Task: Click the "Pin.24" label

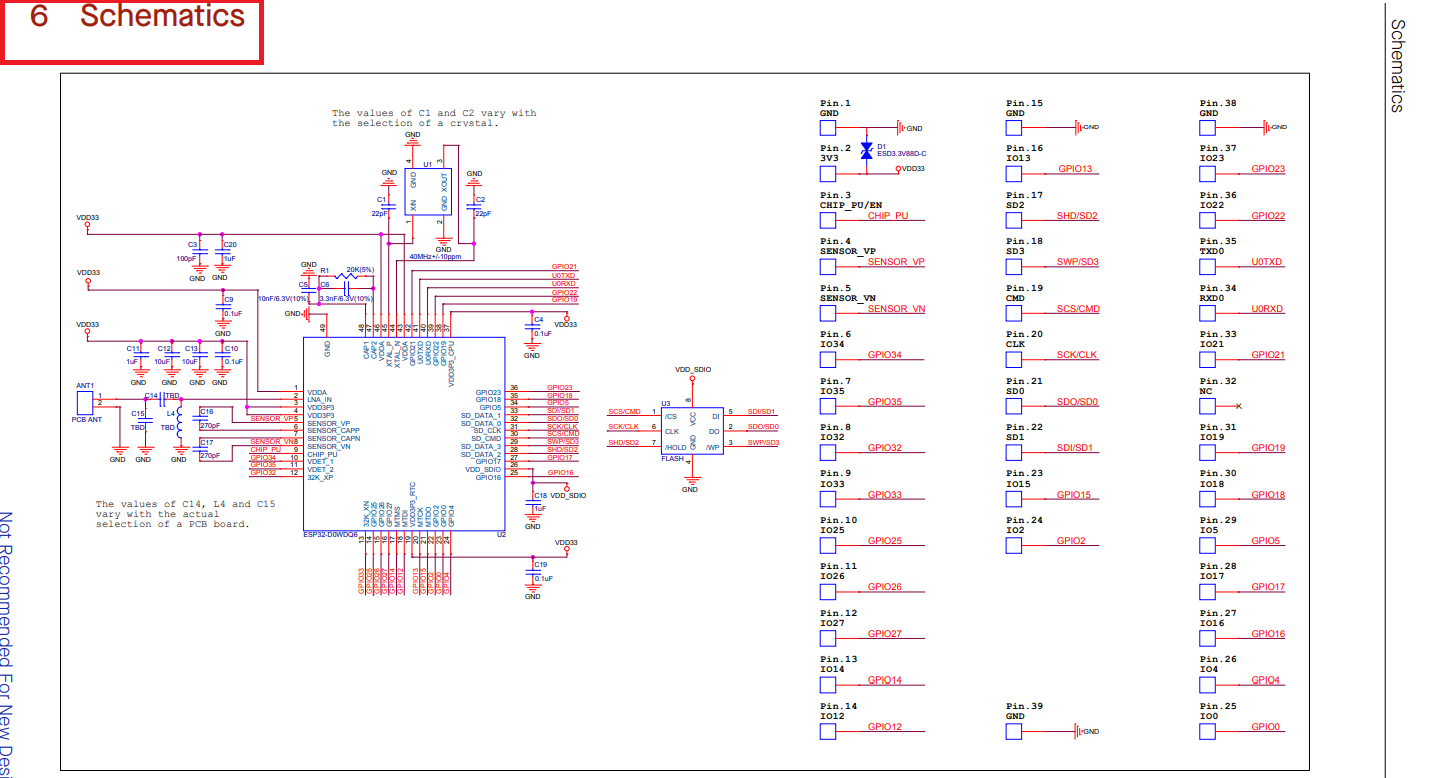Action: [x=1024, y=520]
